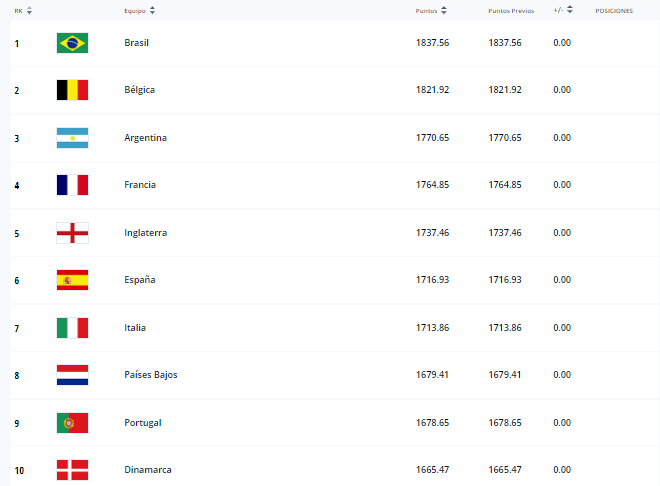Click the Francia flag icon
The image size is (660, 486).
coord(72,185)
